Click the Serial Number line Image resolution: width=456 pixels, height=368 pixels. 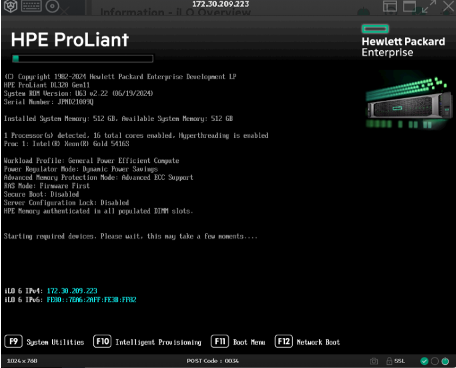coord(49,102)
